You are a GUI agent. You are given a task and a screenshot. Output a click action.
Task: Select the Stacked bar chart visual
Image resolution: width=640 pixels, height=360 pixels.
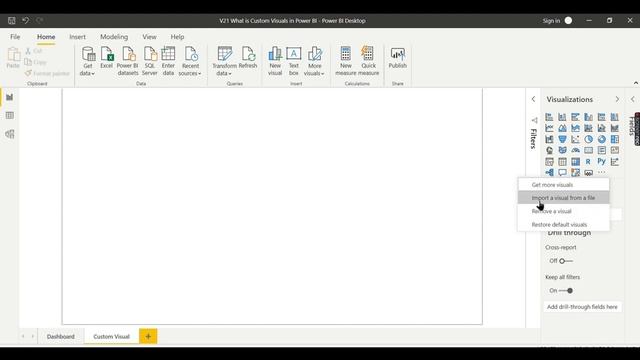point(549,117)
